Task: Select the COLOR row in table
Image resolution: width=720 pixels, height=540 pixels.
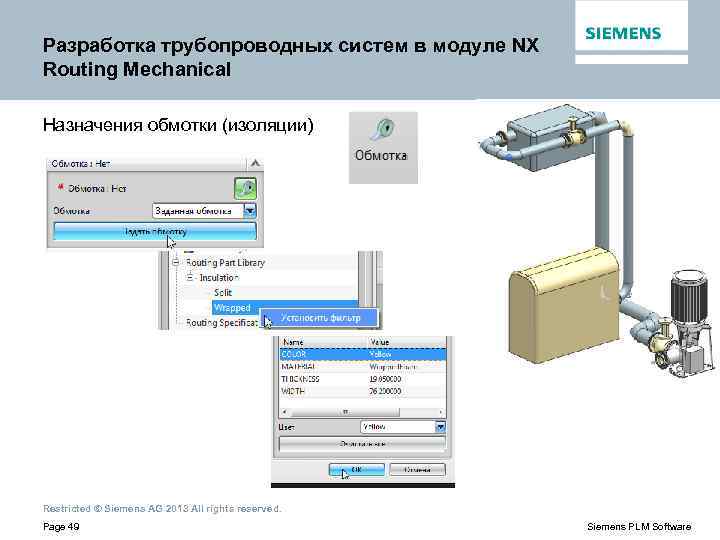Action: pos(363,354)
